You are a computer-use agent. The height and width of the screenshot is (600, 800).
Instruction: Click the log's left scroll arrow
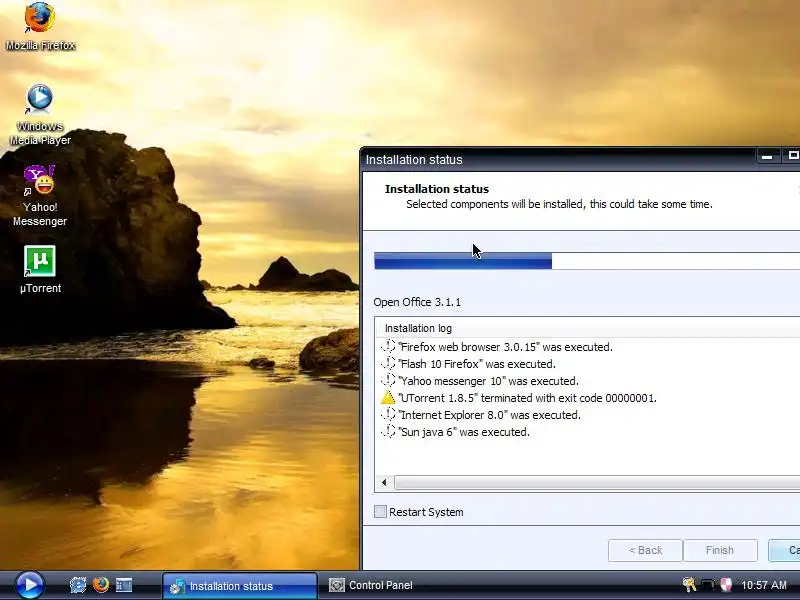(x=384, y=482)
